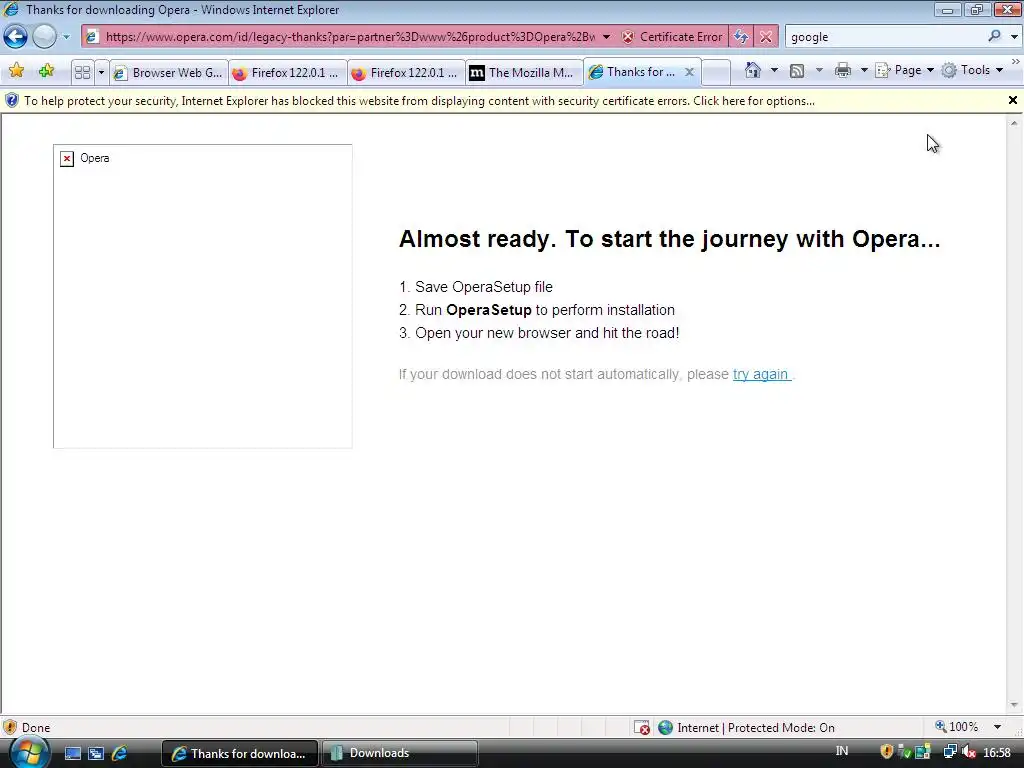This screenshot has width=1024, height=768.
Task: Select the Thanks for... tab
Action: [x=633, y=72]
